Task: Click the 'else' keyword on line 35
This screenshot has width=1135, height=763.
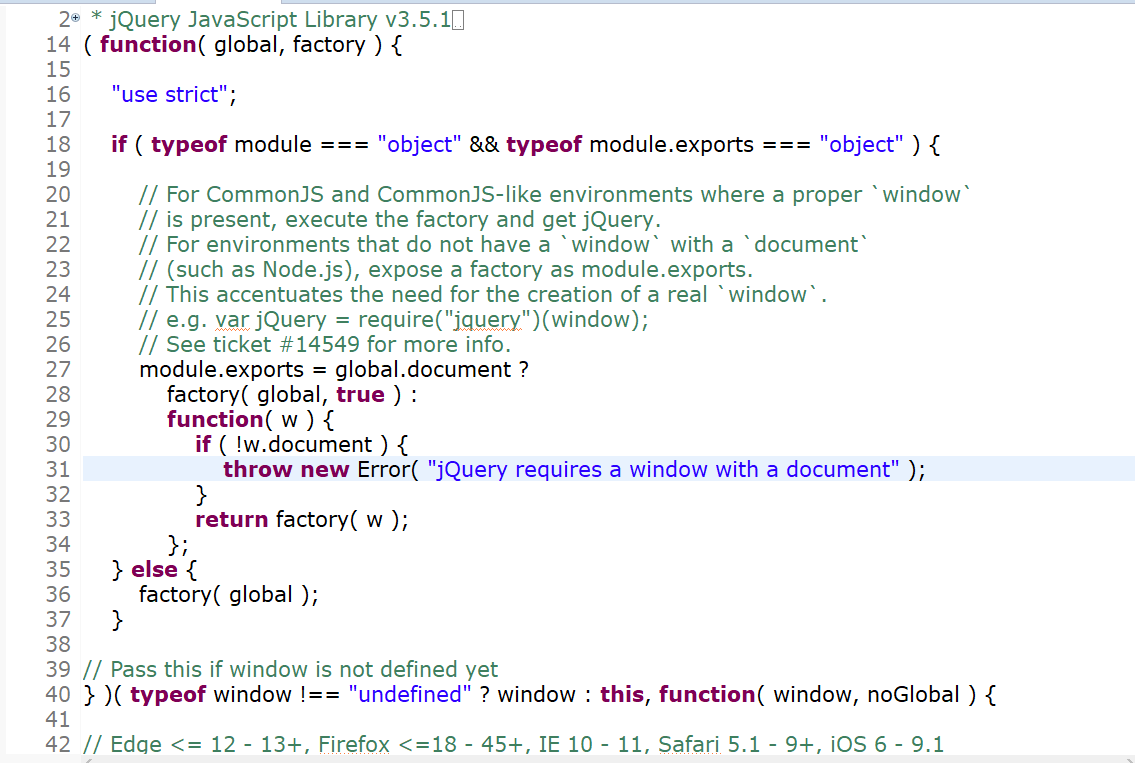Action: [154, 570]
